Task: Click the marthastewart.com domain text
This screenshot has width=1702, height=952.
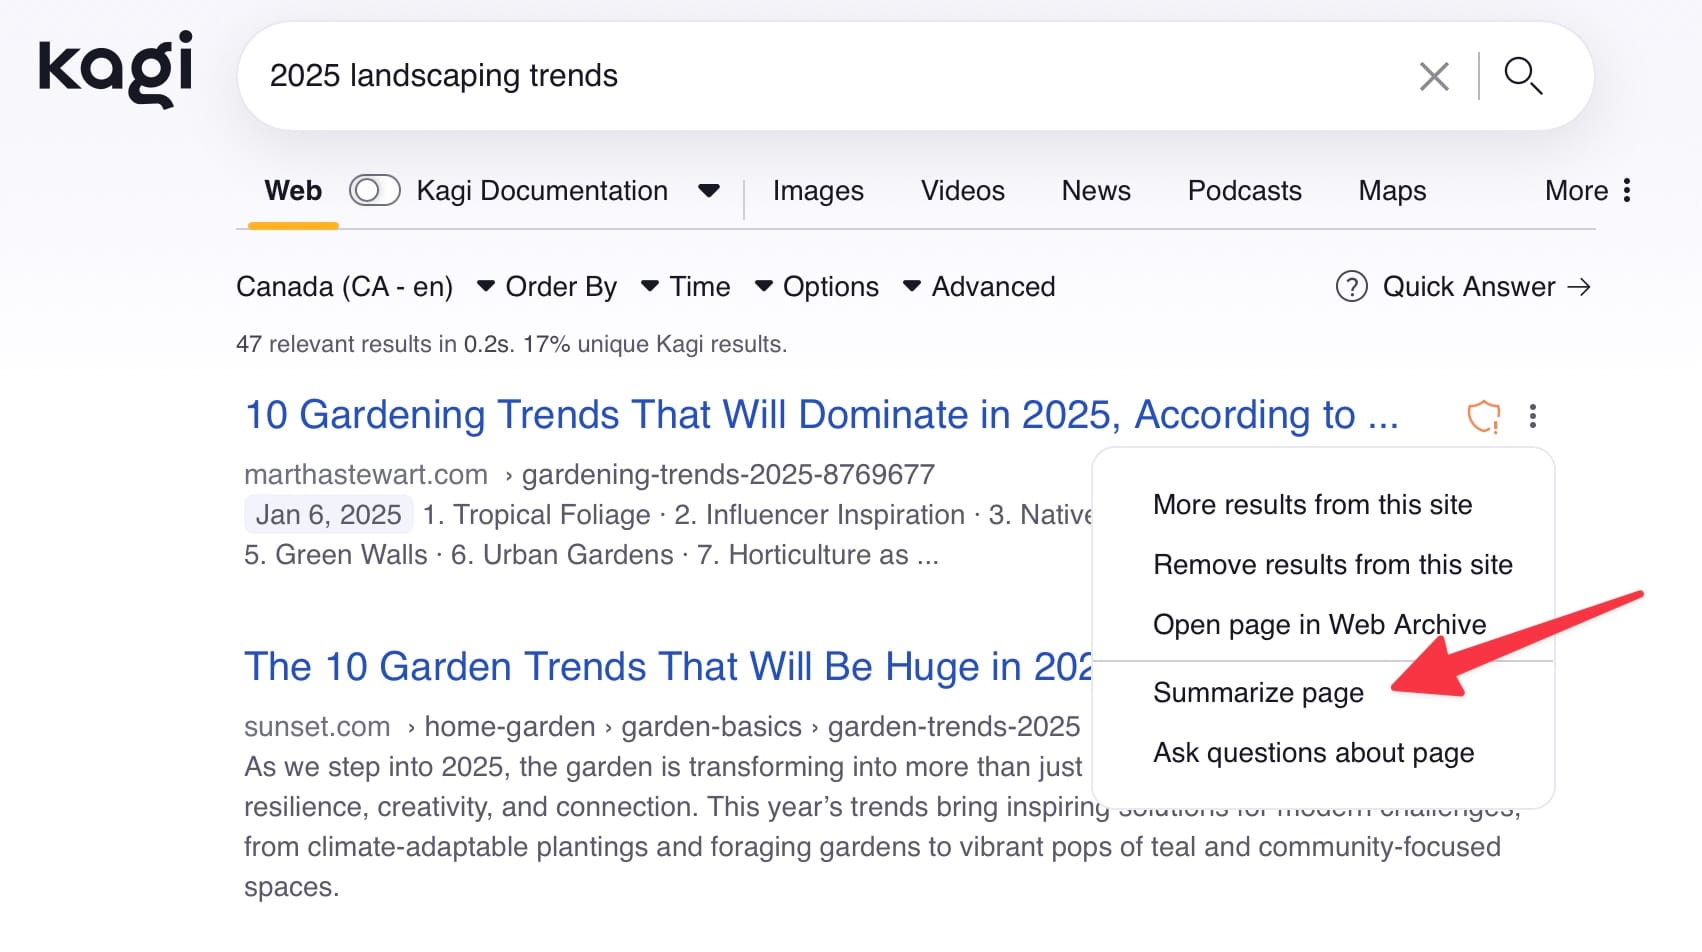Action: (x=366, y=474)
